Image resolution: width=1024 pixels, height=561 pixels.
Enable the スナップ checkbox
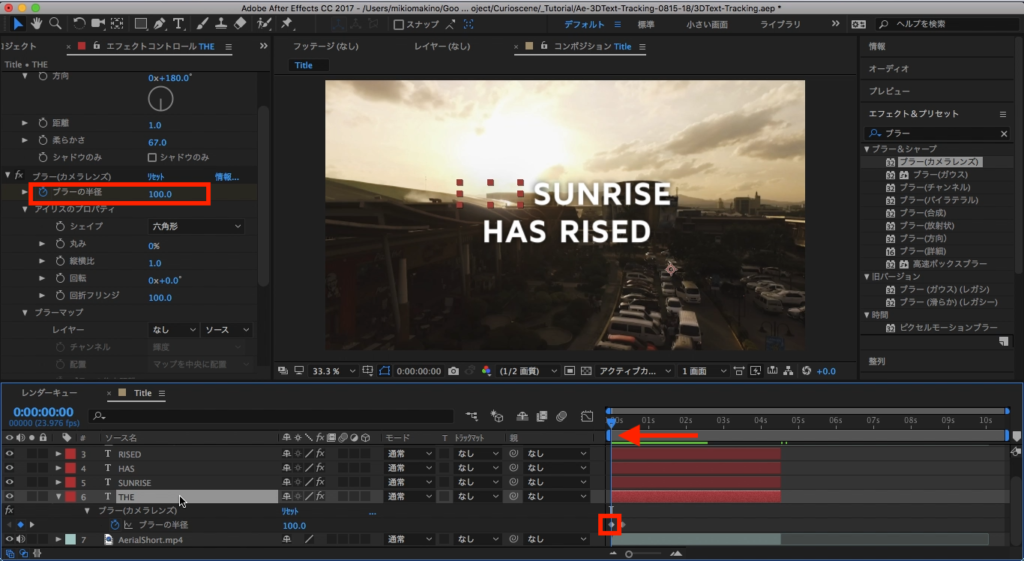(399, 24)
